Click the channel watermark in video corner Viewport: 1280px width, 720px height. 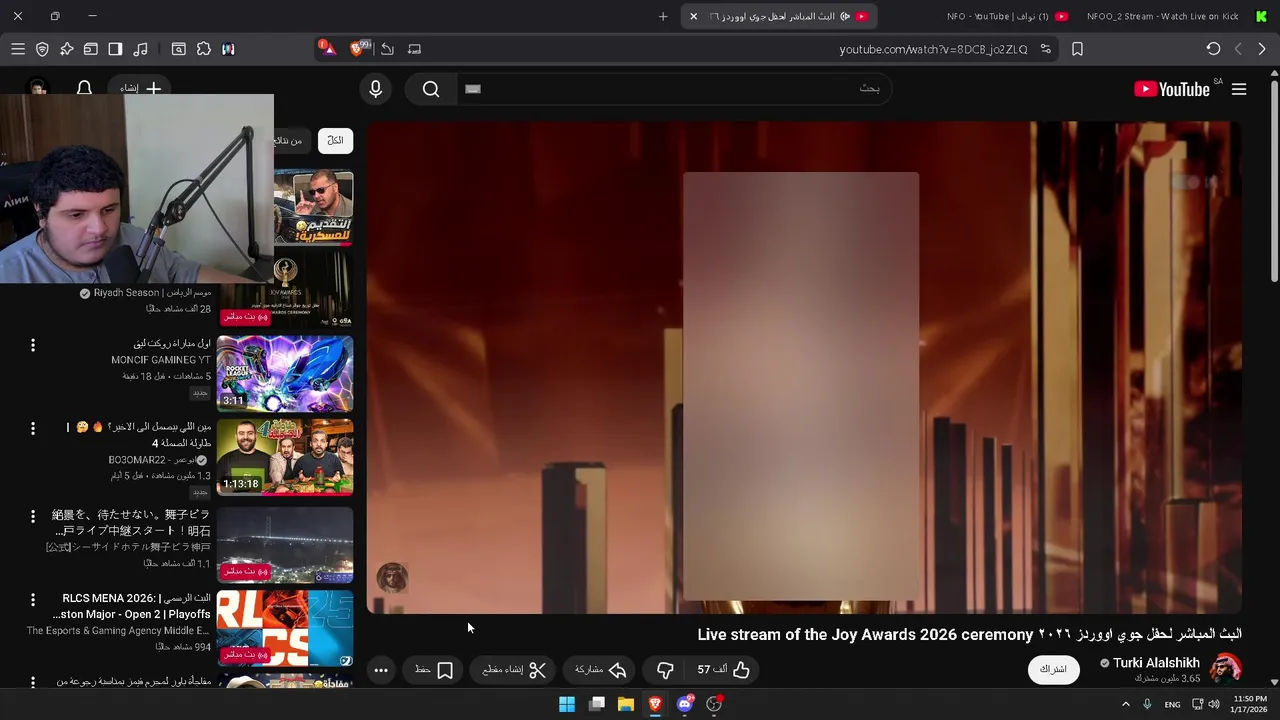point(392,578)
